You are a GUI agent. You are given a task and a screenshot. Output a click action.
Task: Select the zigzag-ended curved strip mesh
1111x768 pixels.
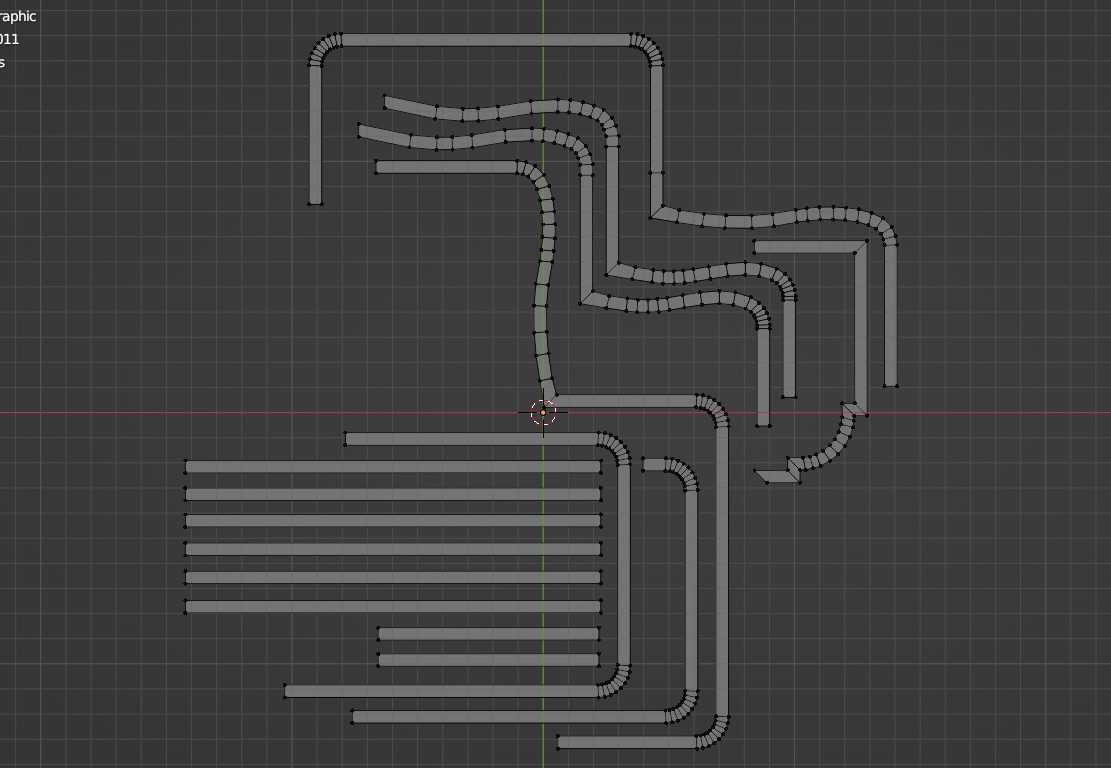[x=829, y=451]
